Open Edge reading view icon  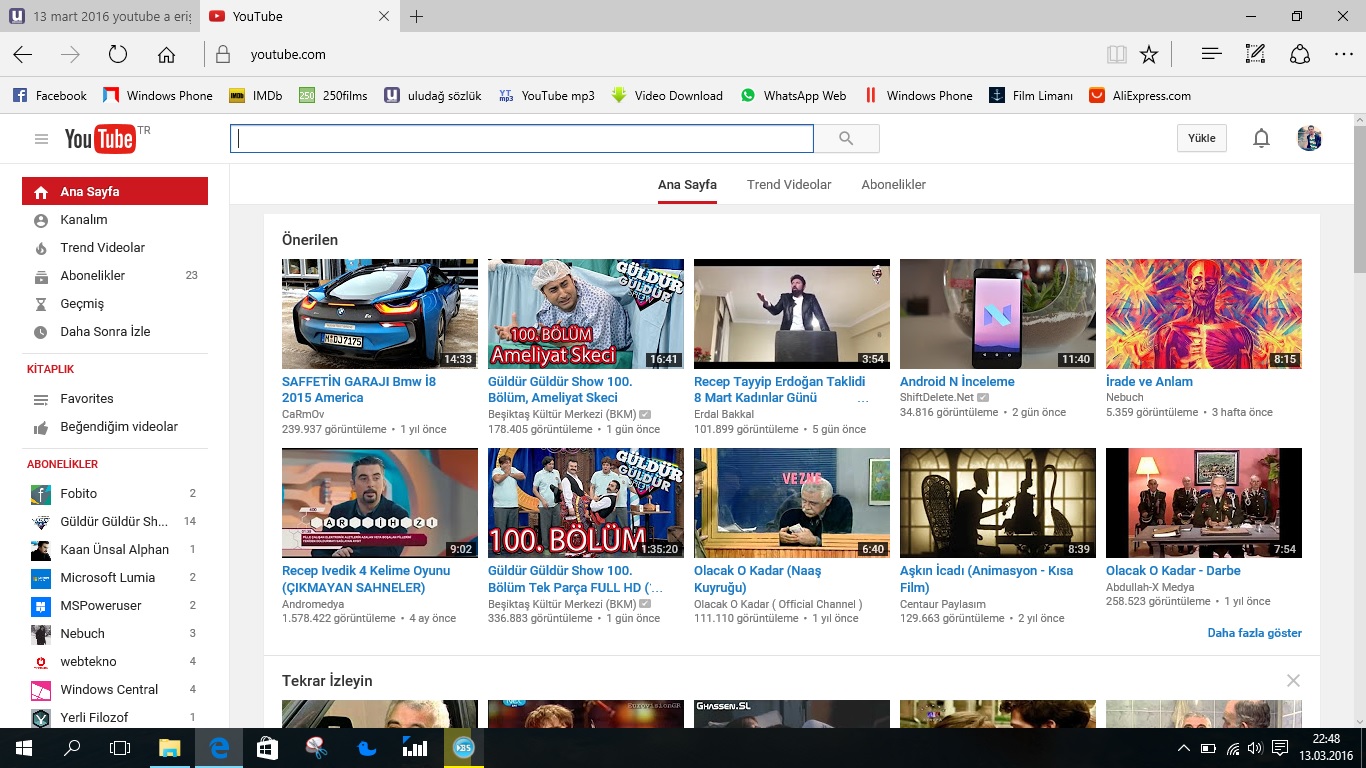(1116, 54)
